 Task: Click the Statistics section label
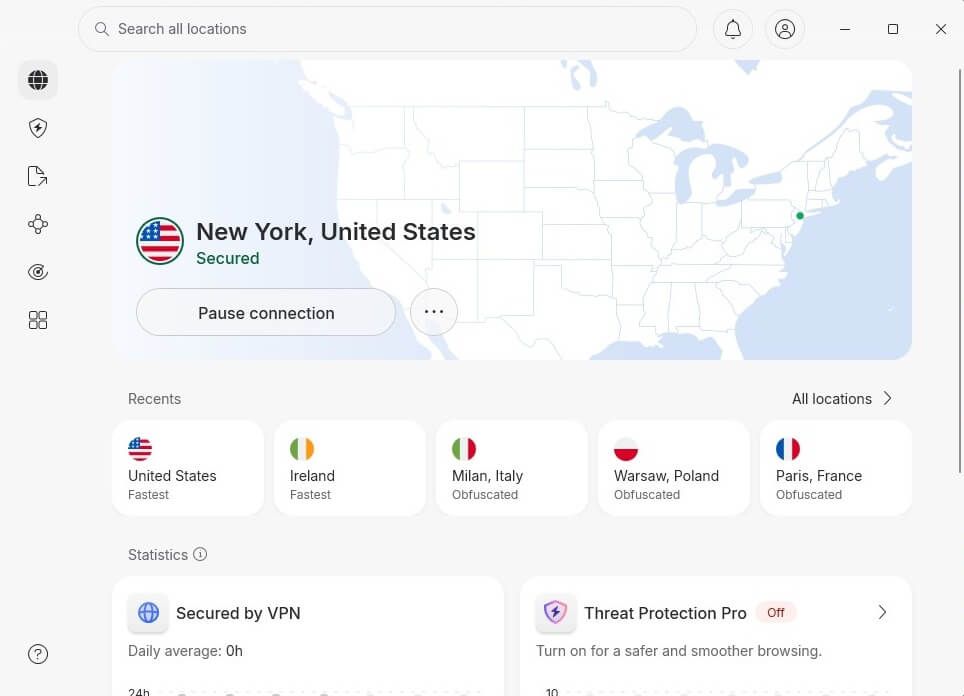pyautogui.click(x=158, y=555)
